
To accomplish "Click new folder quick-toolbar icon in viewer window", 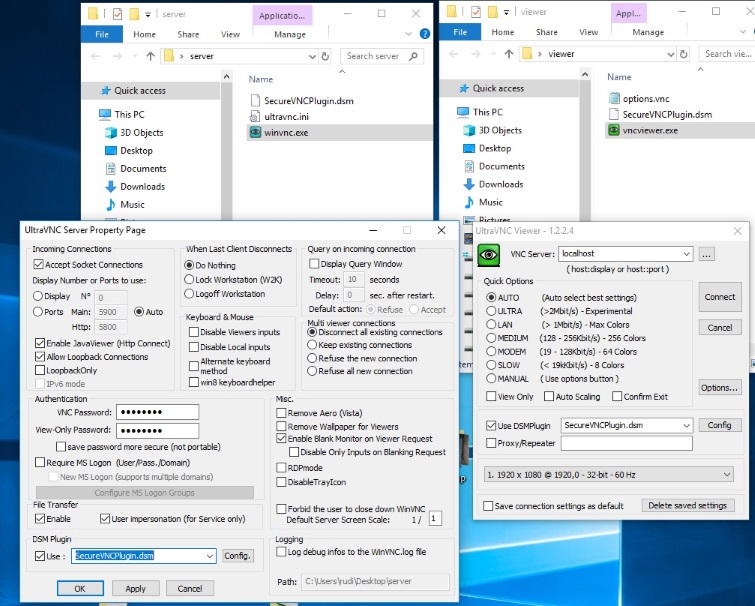I will [493, 12].
